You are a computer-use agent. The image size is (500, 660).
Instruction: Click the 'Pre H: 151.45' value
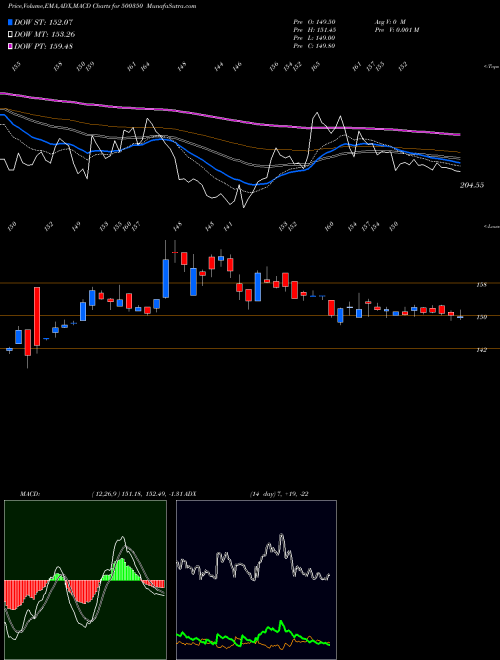point(314,30)
